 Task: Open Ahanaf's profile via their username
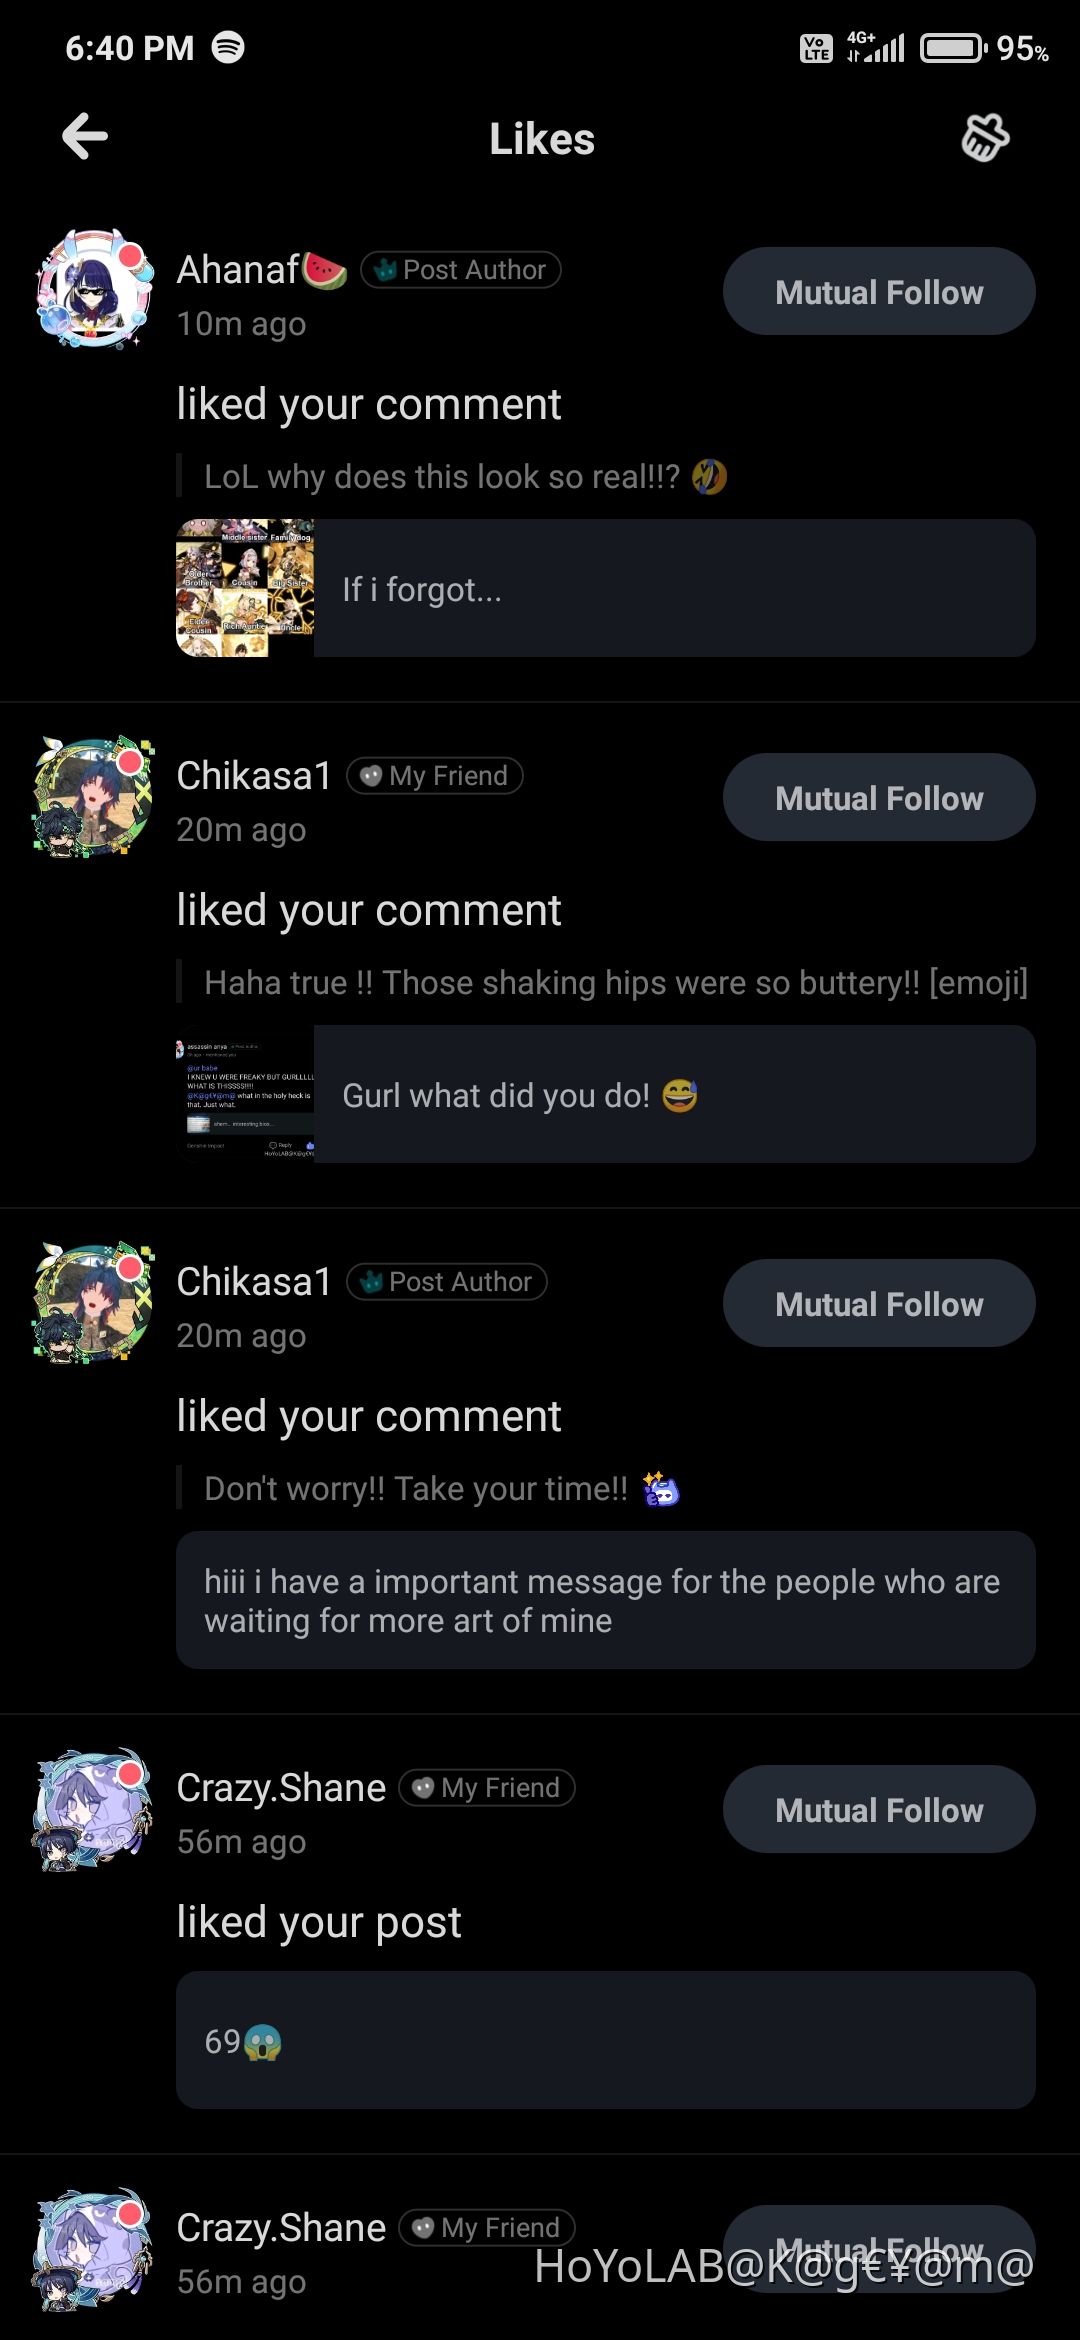tap(240, 268)
